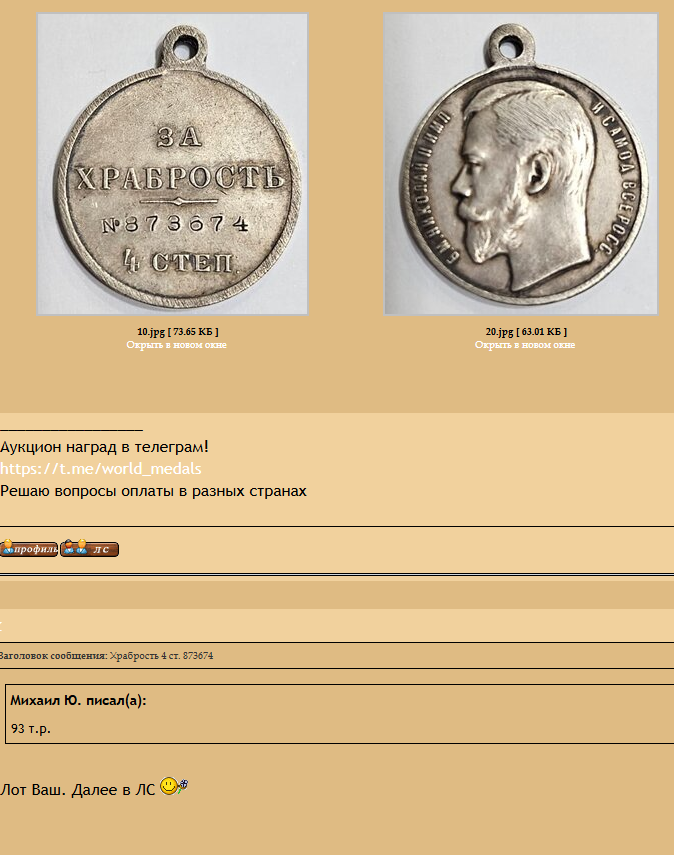Viewport: 674px width, 855px height.
Task: Click the signature separator line above 'Аукцион наград'
Action: coord(71,430)
